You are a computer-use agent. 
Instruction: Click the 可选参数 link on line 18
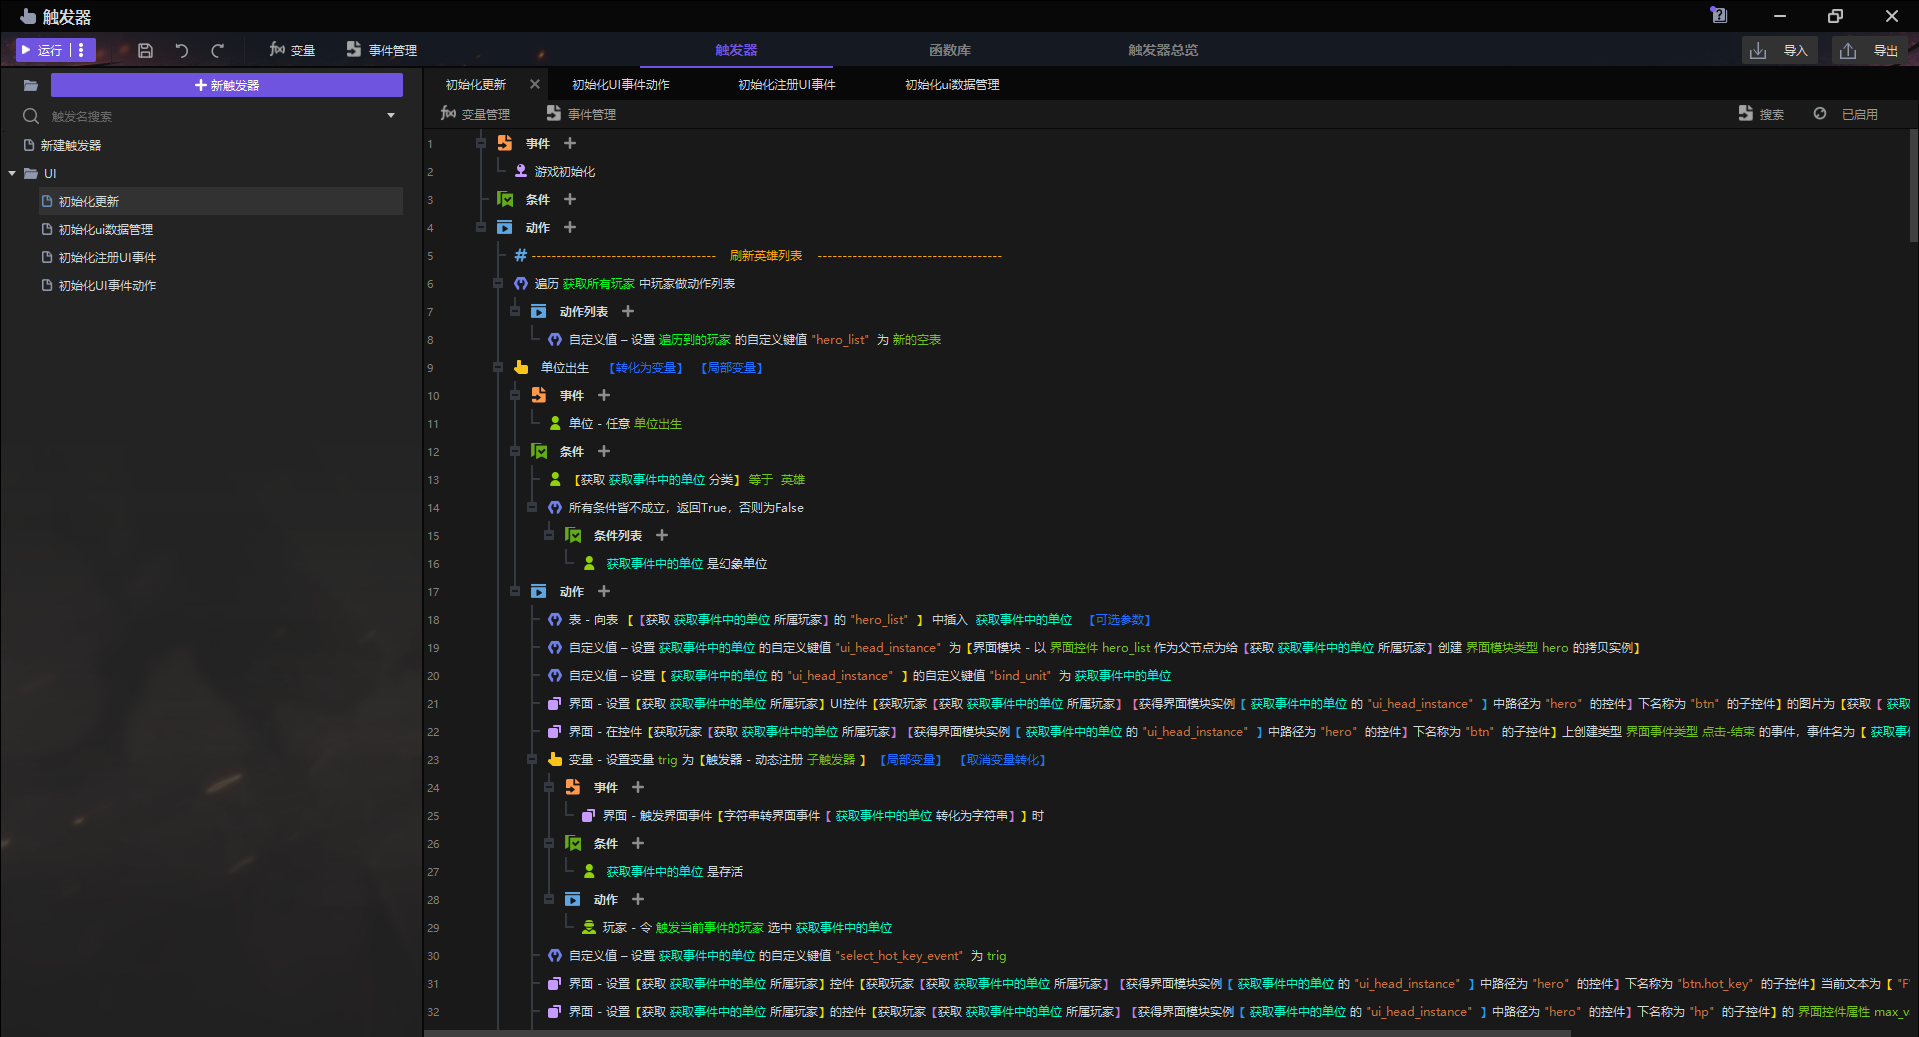pos(1120,620)
